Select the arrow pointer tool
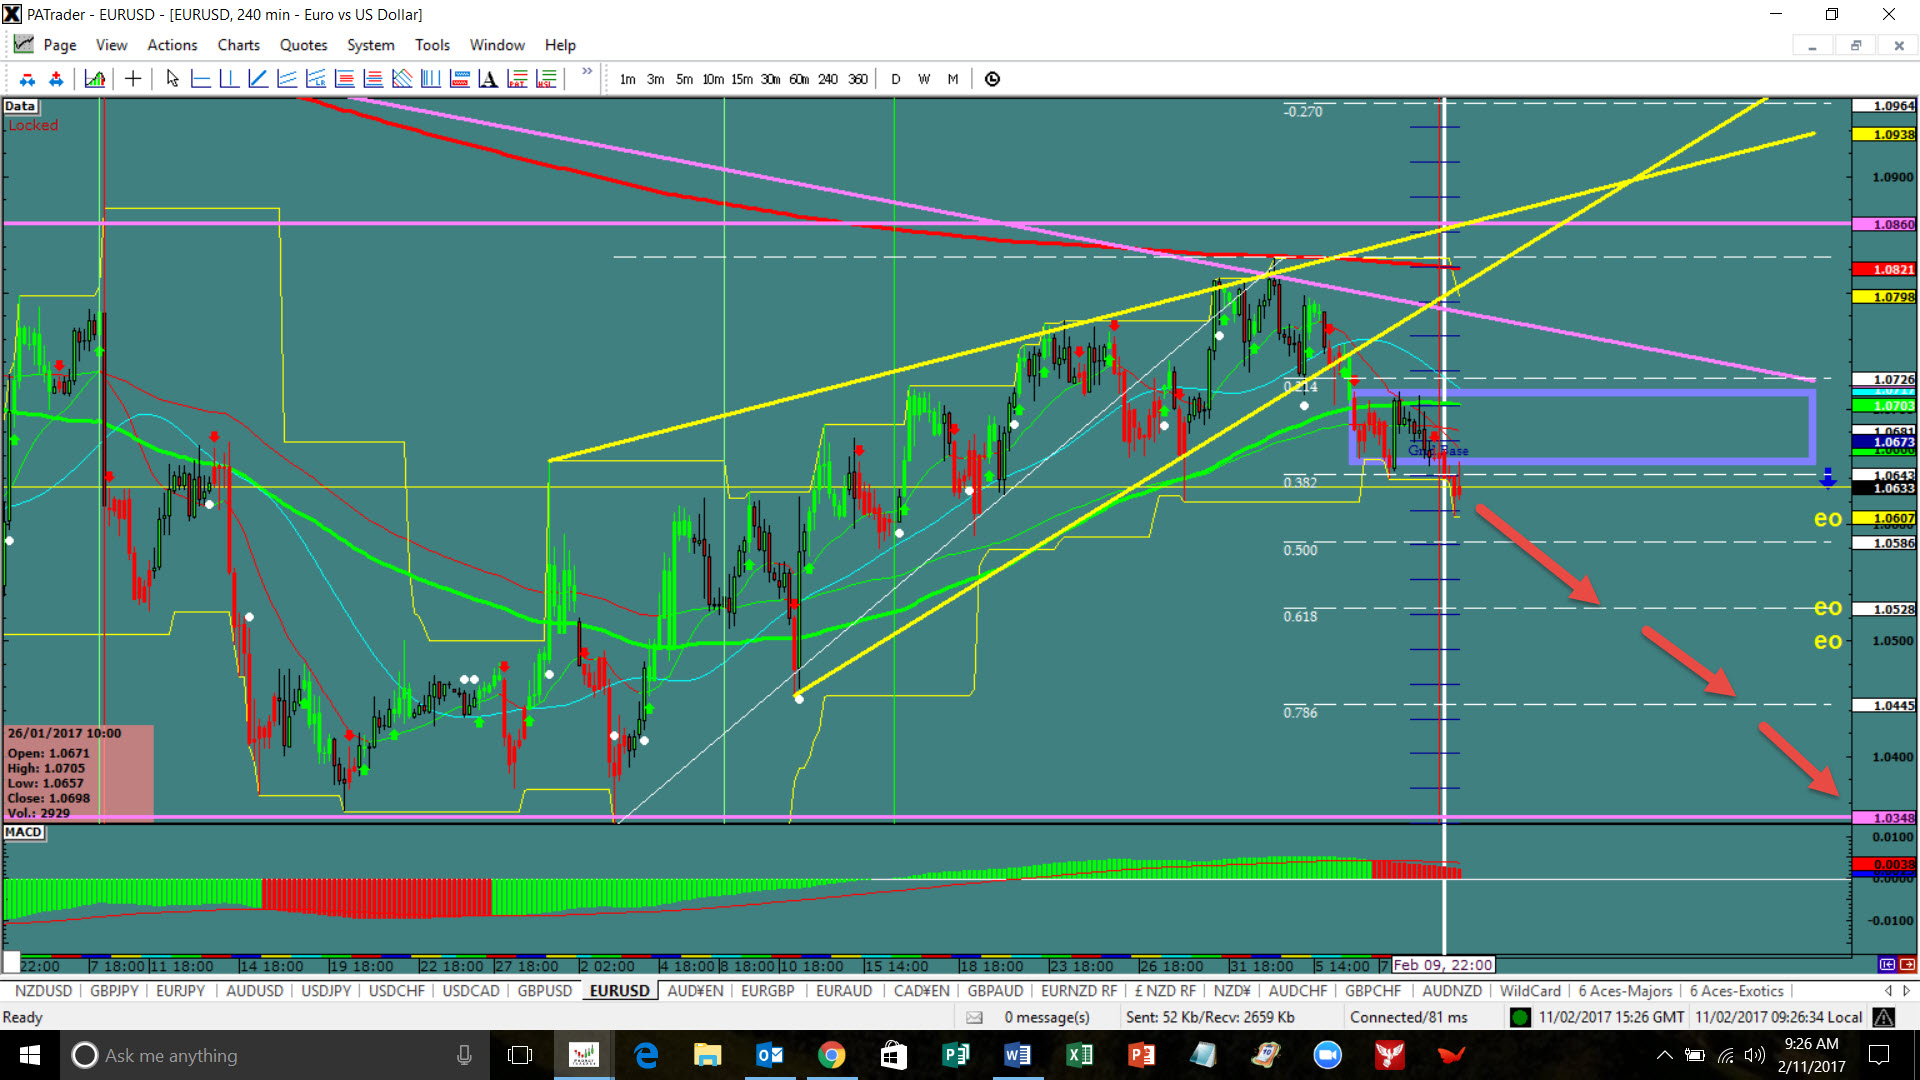Screen dimensions: 1920x1080 click(x=172, y=79)
